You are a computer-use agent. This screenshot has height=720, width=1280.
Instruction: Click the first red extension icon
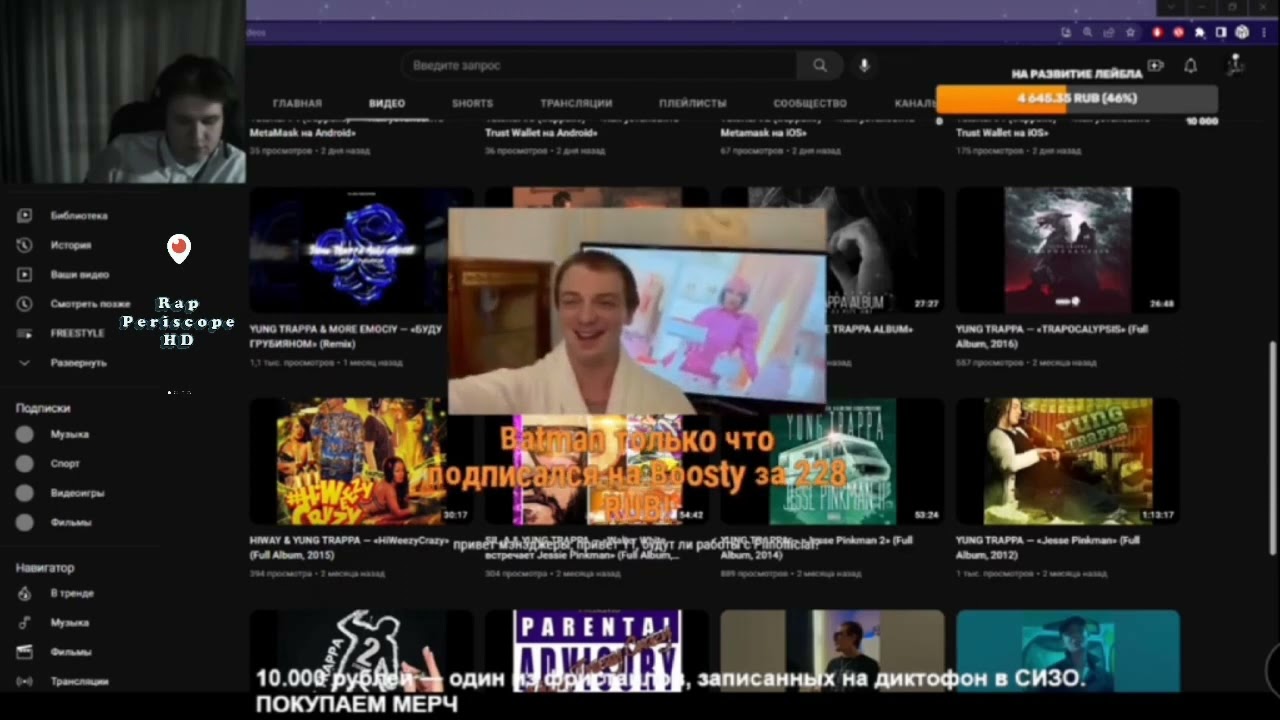1157,32
